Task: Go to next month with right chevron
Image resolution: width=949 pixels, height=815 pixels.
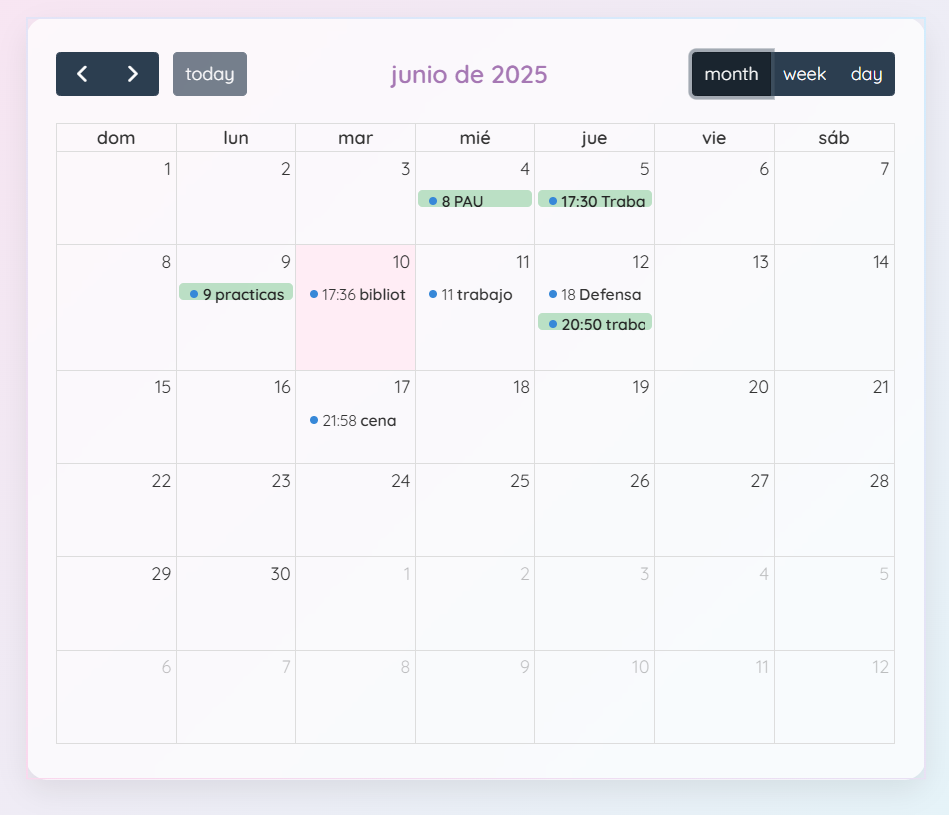Action: (133, 74)
